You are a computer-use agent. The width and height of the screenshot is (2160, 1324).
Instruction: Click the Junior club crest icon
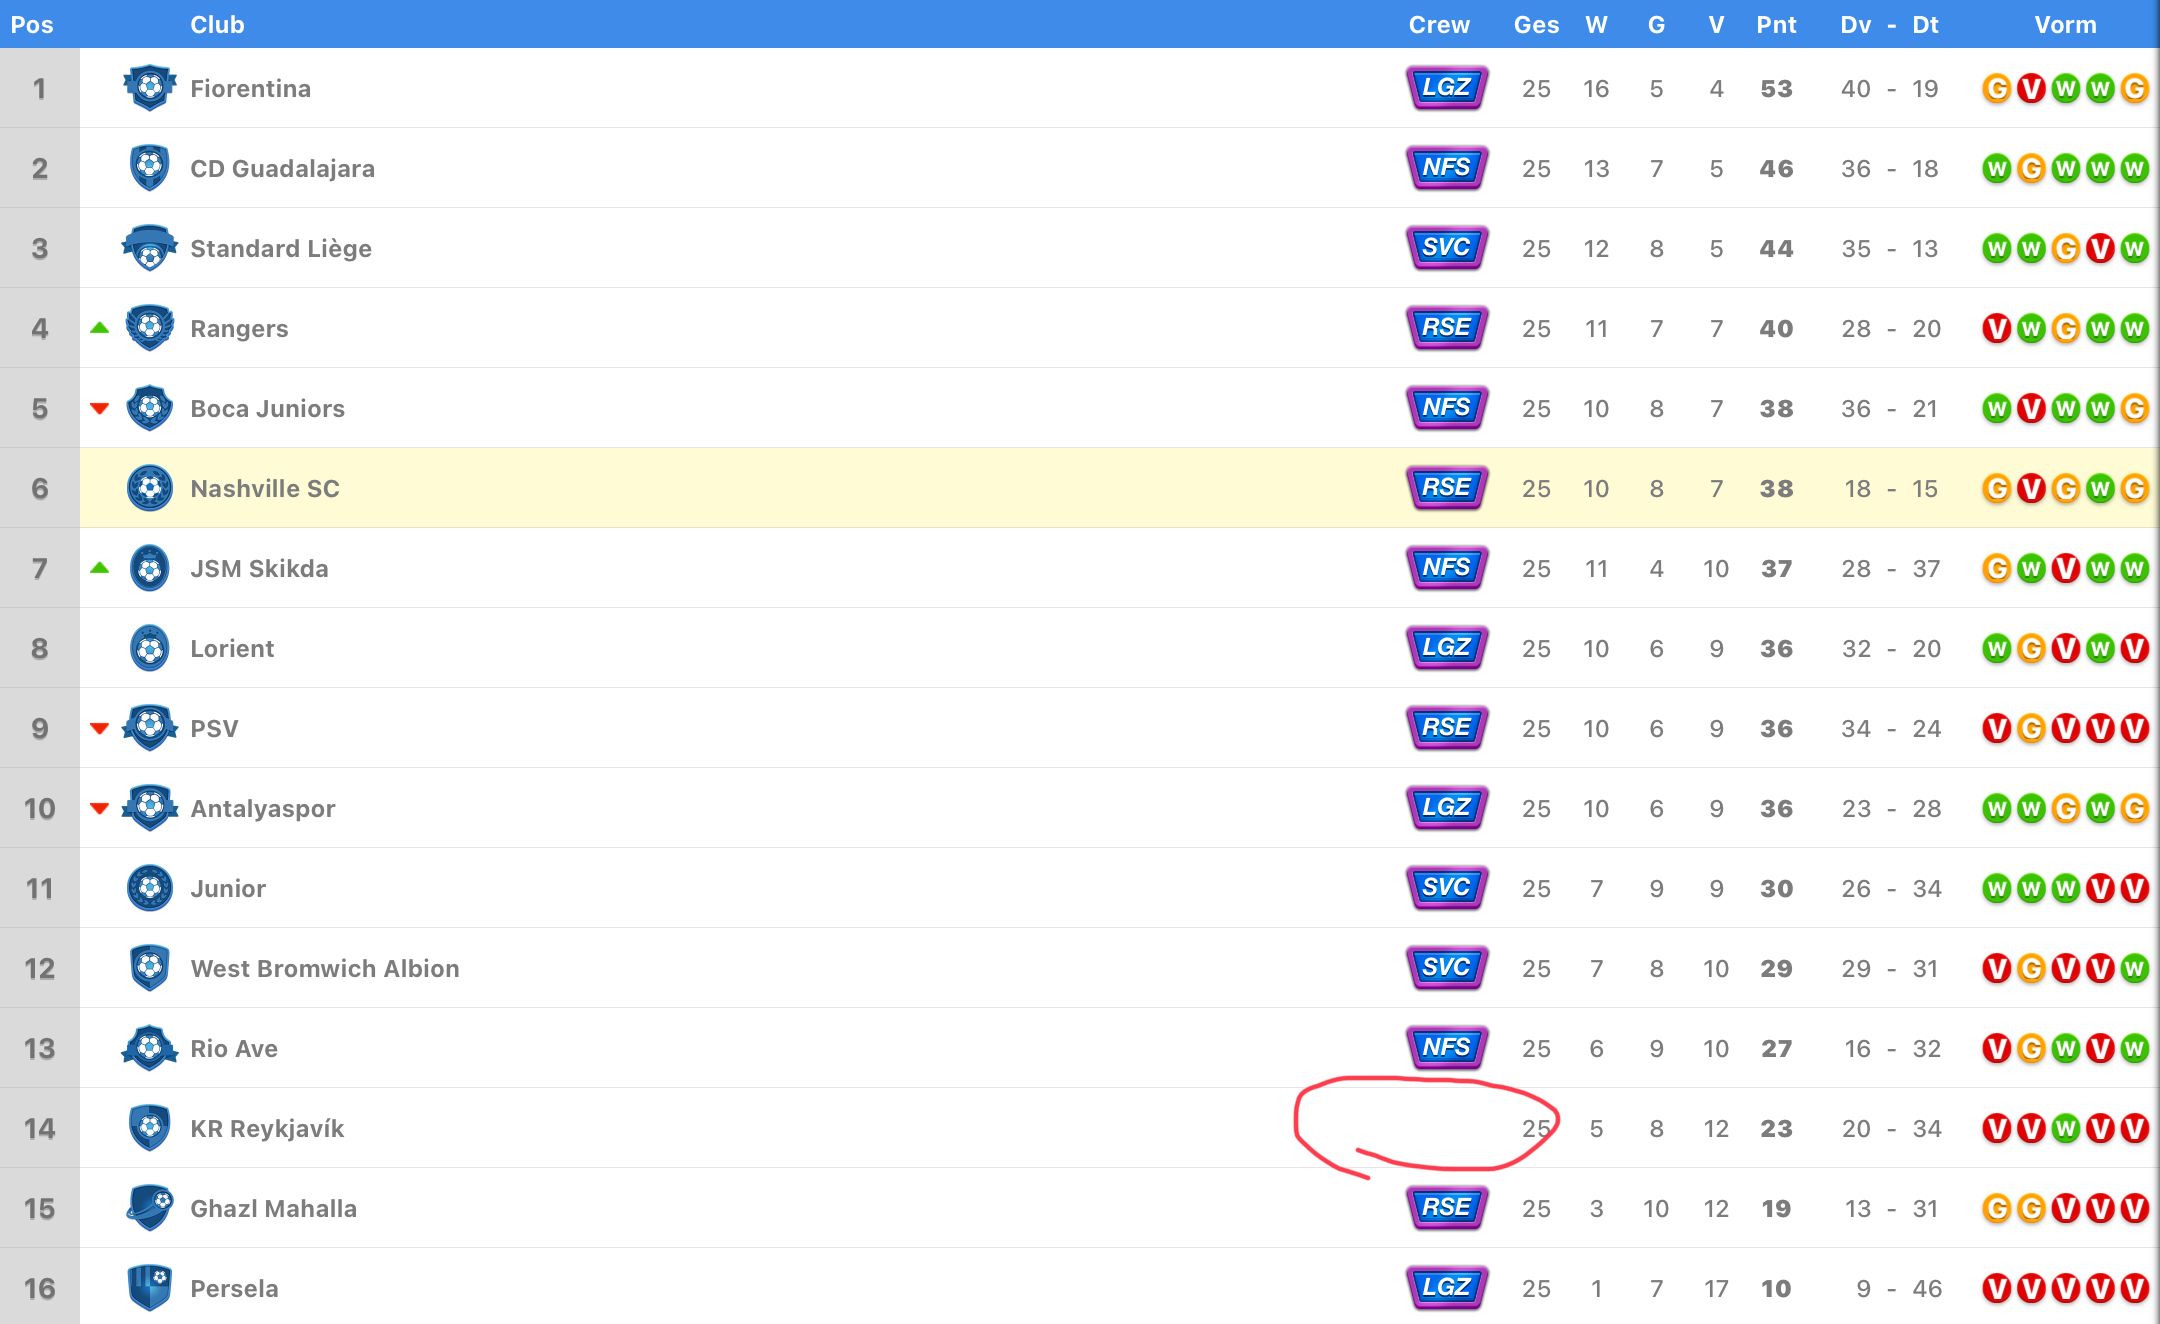(150, 888)
